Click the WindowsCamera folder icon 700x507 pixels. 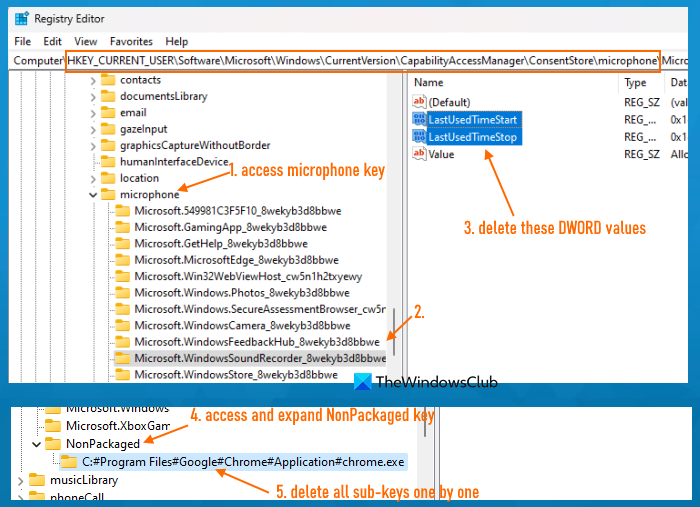tap(123, 325)
